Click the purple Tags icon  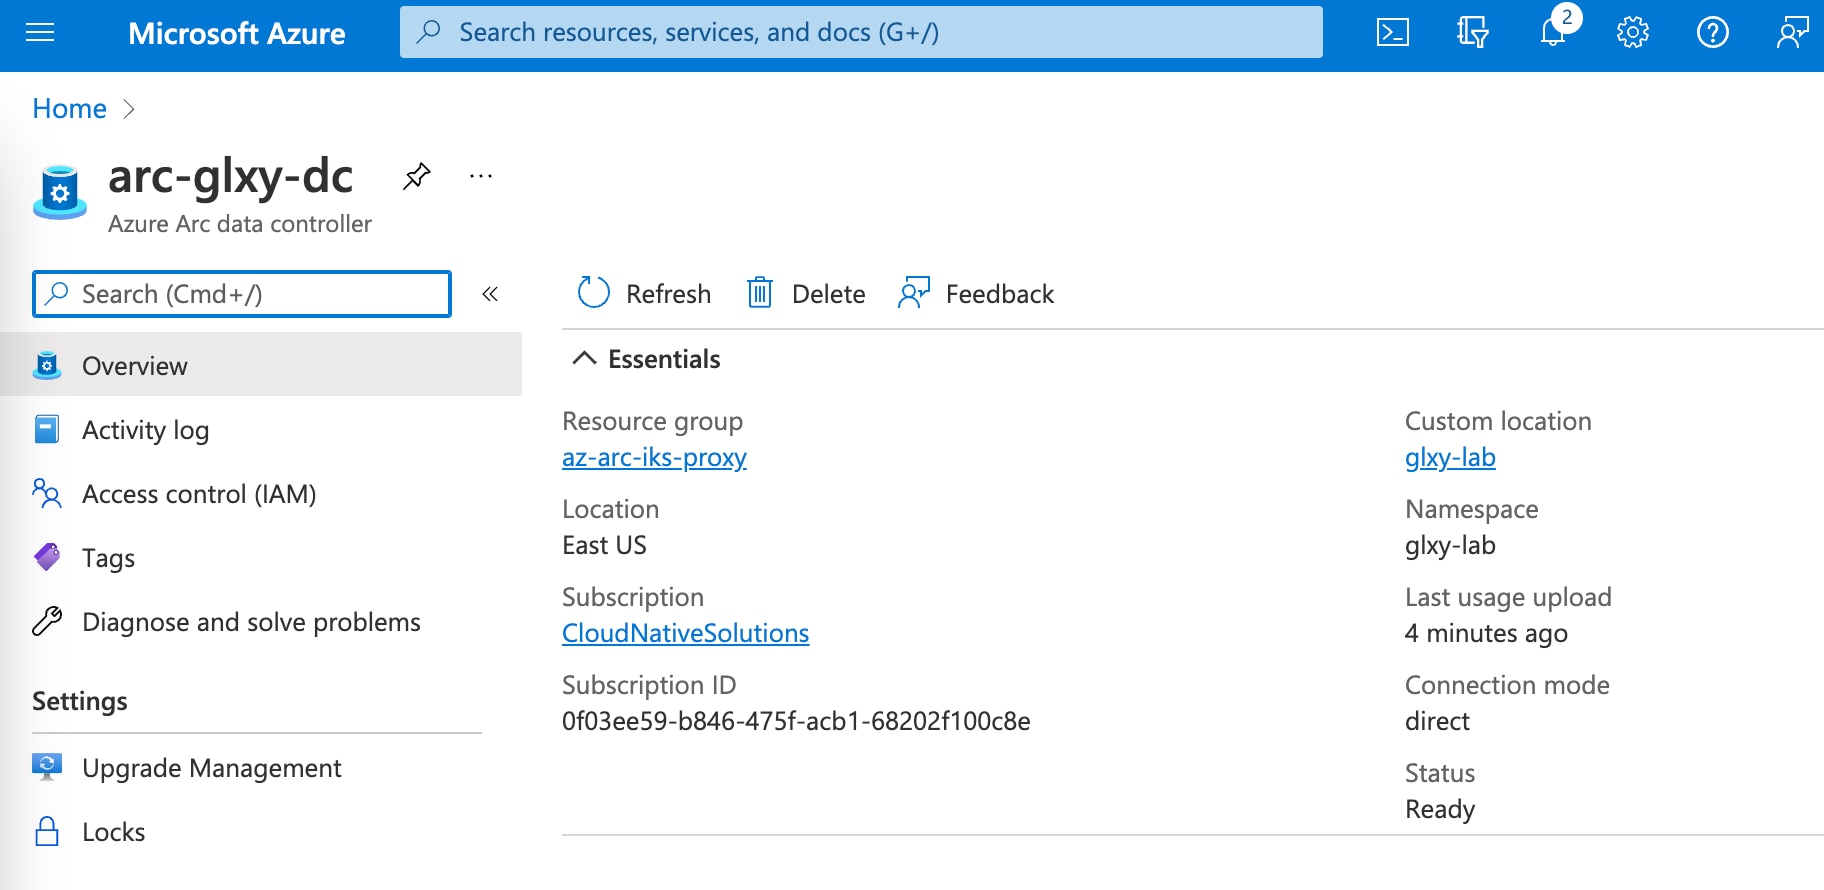[47, 557]
